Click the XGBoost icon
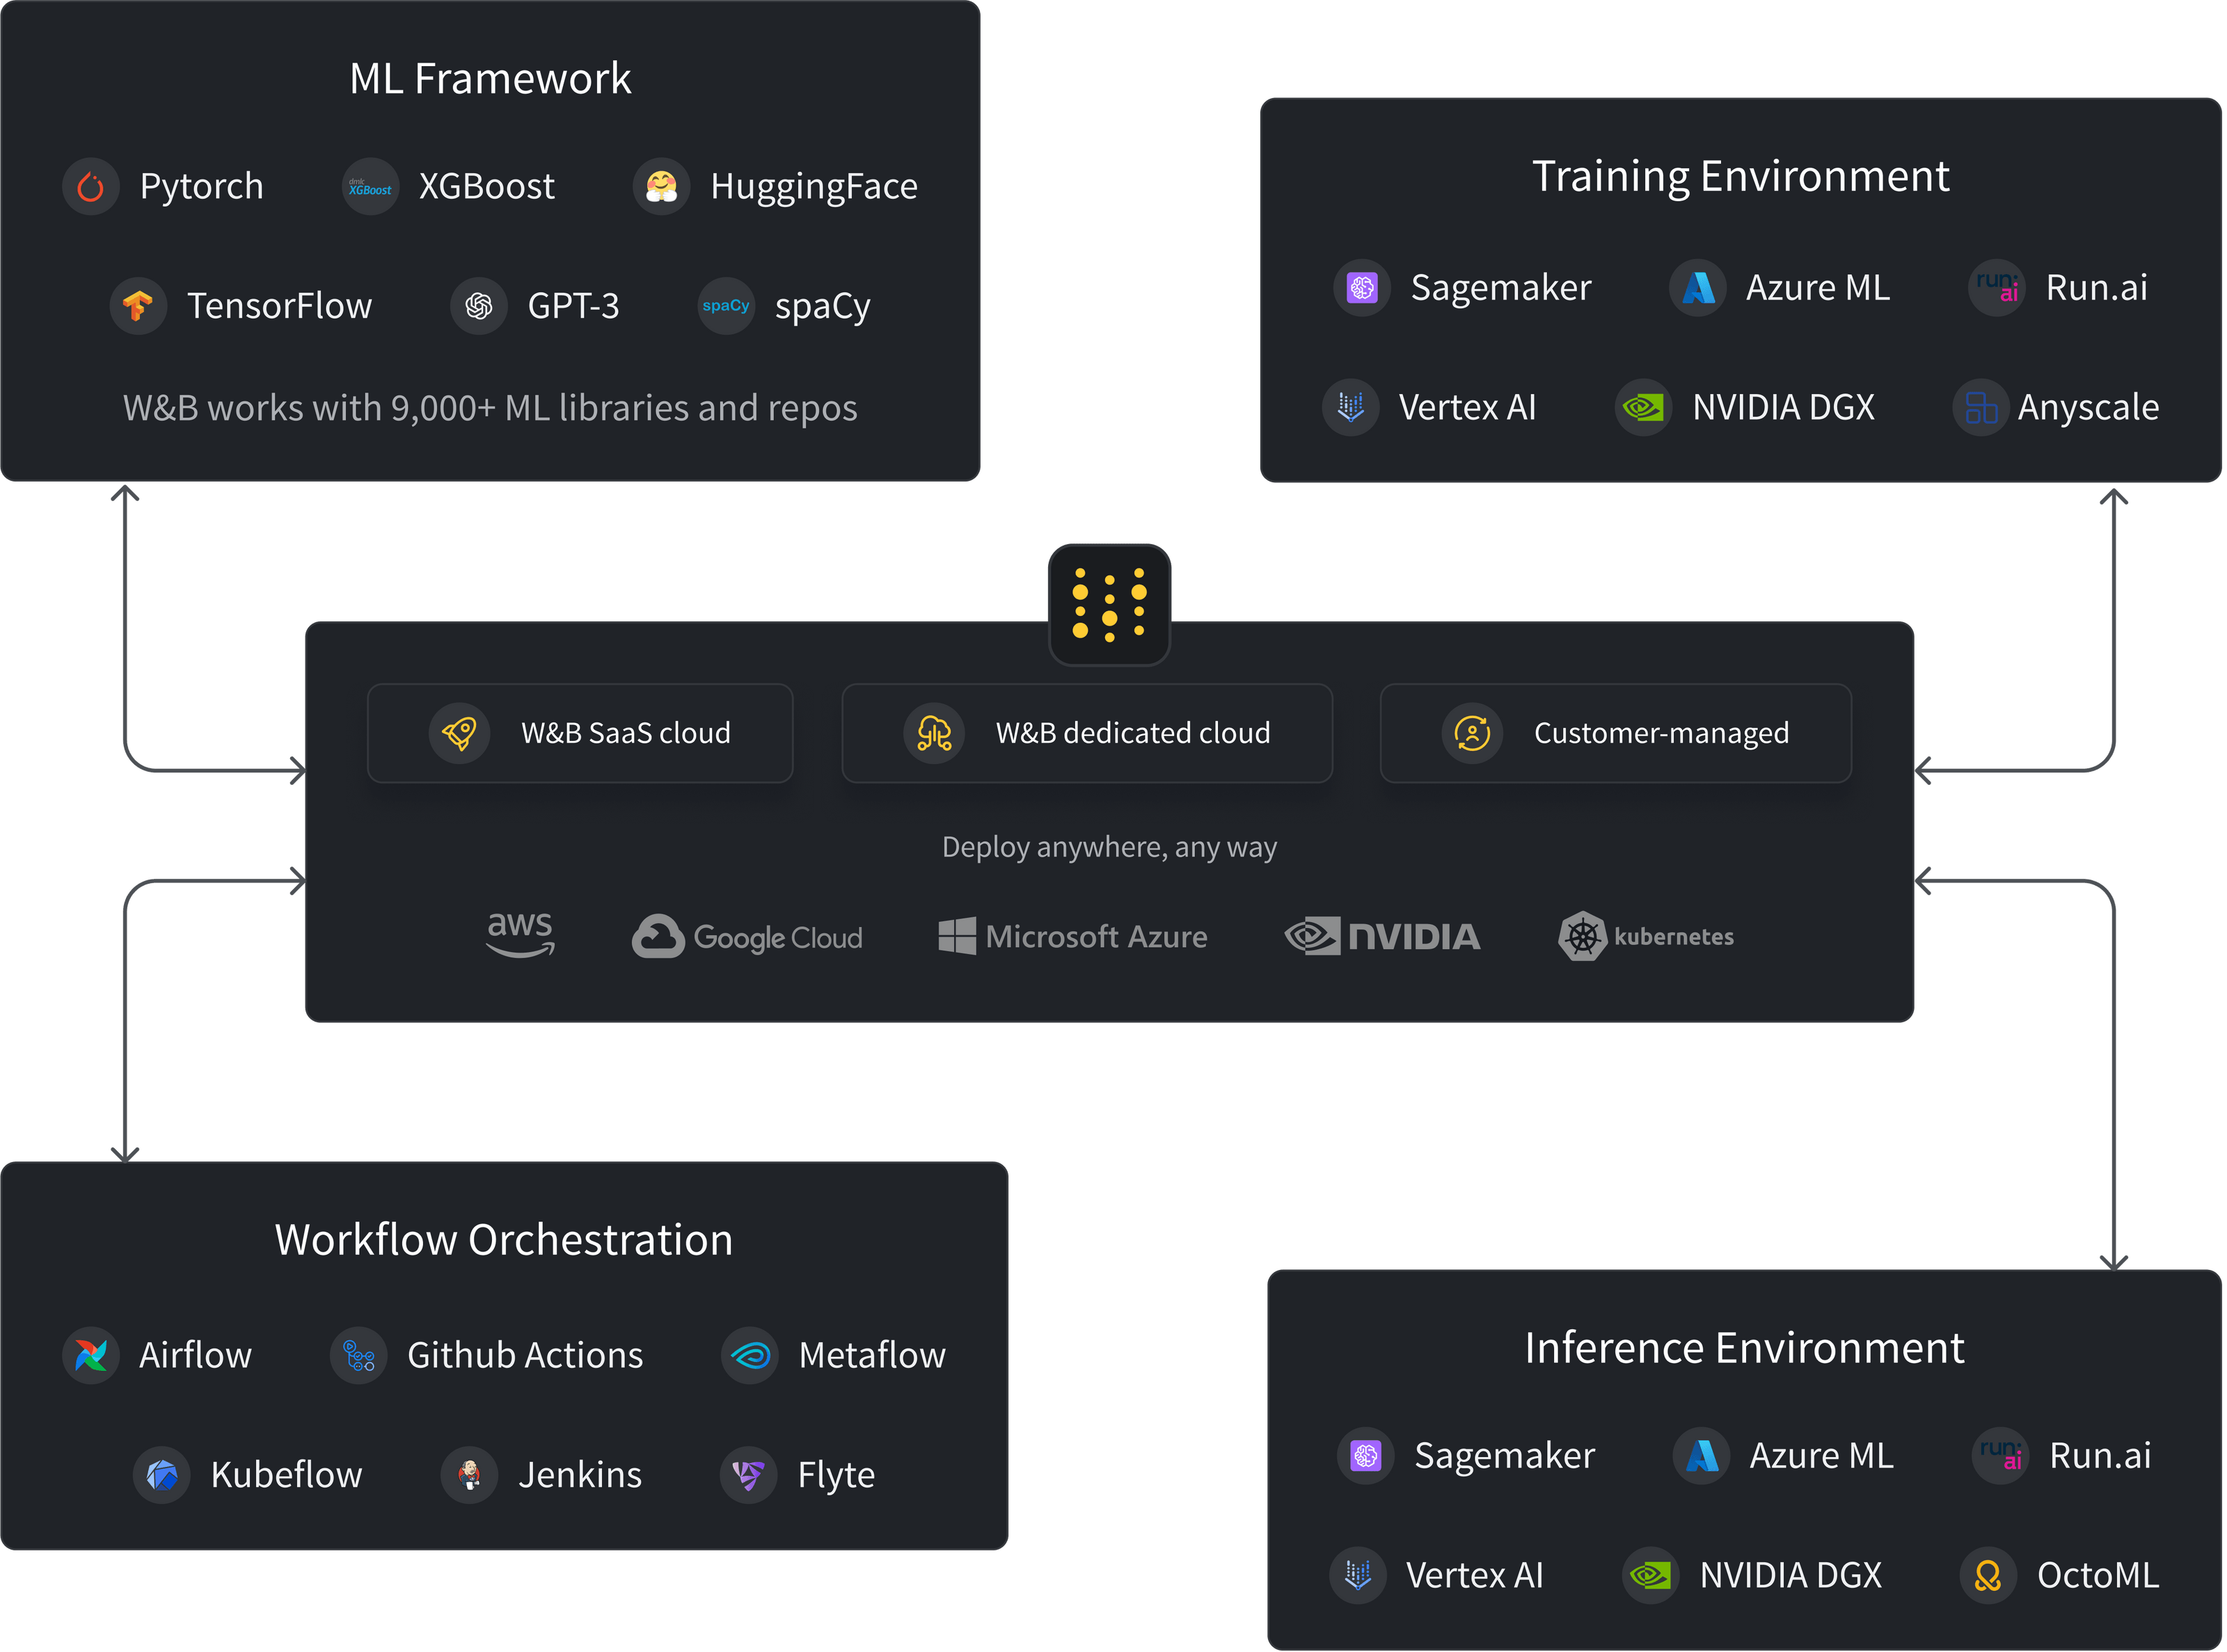 pos(369,186)
